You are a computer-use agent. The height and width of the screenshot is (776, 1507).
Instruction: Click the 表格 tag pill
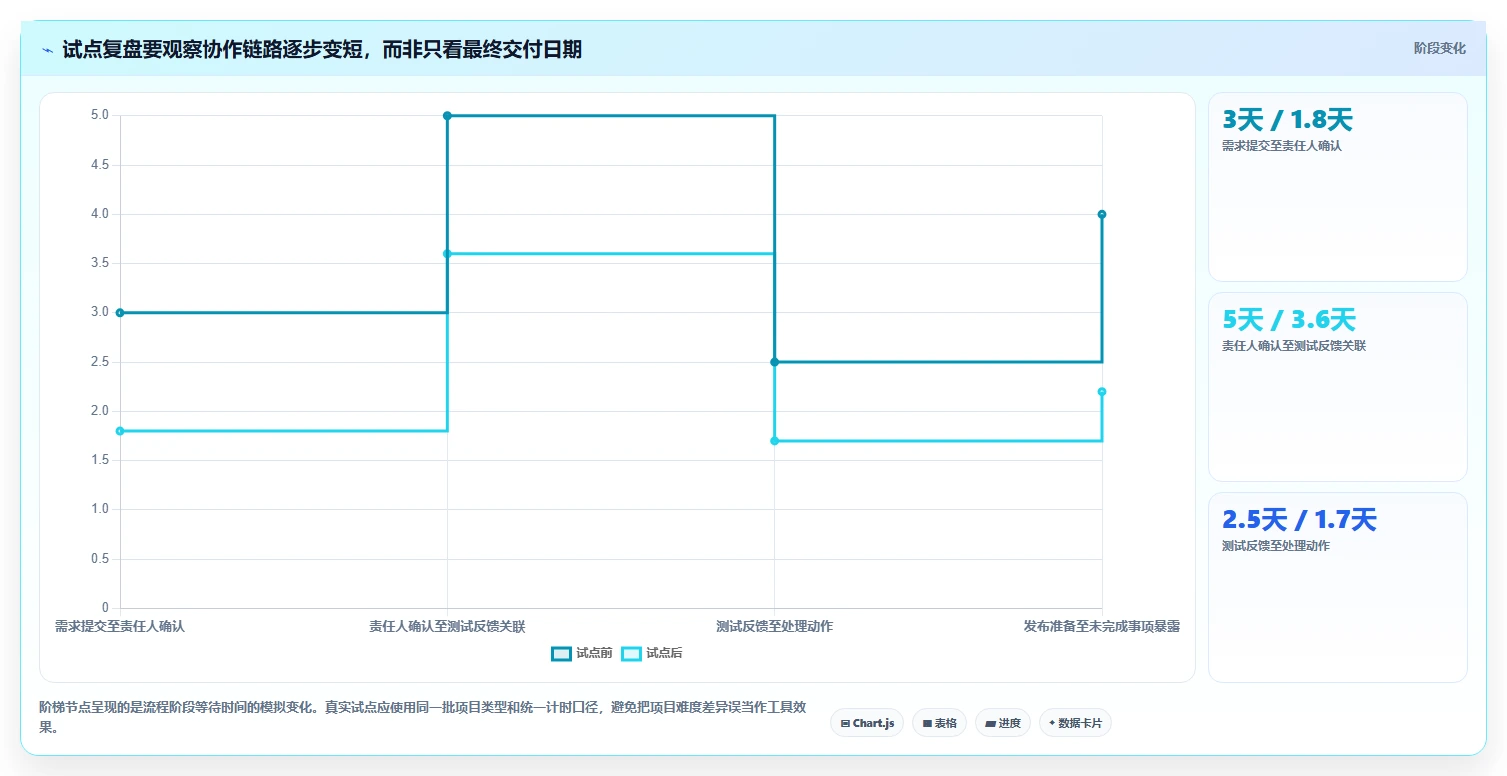point(939,722)
